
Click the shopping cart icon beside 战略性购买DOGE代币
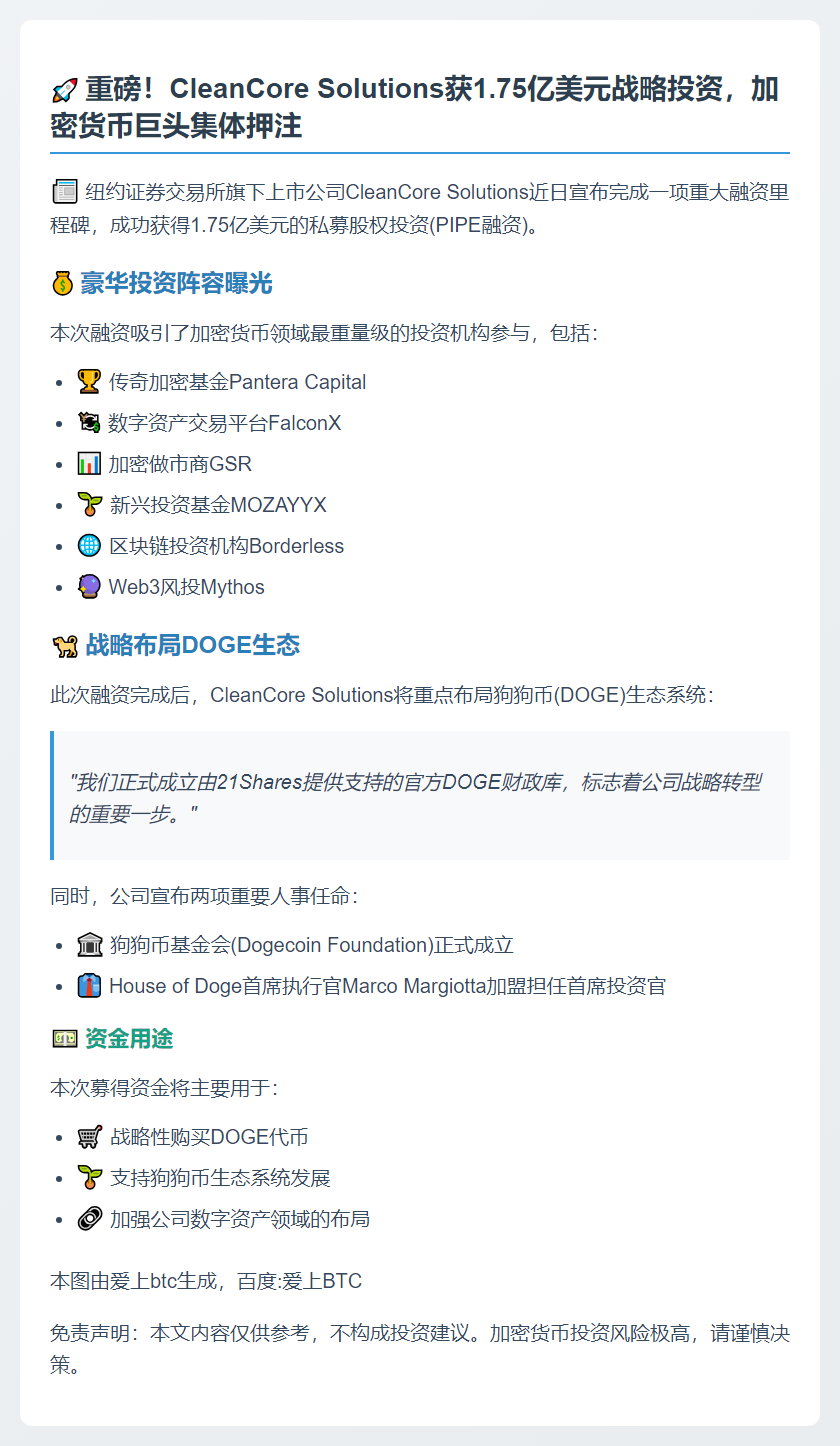click(89, 1137)
